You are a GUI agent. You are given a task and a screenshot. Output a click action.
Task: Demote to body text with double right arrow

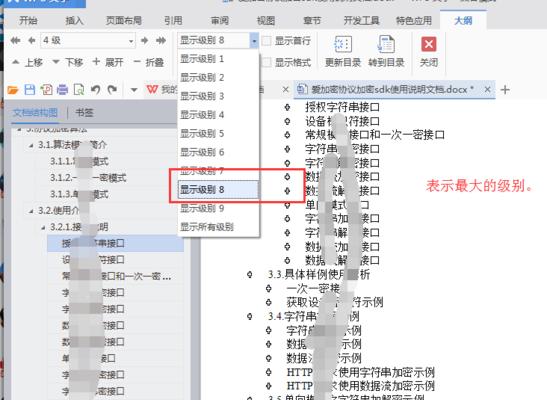tap(161, 40)
